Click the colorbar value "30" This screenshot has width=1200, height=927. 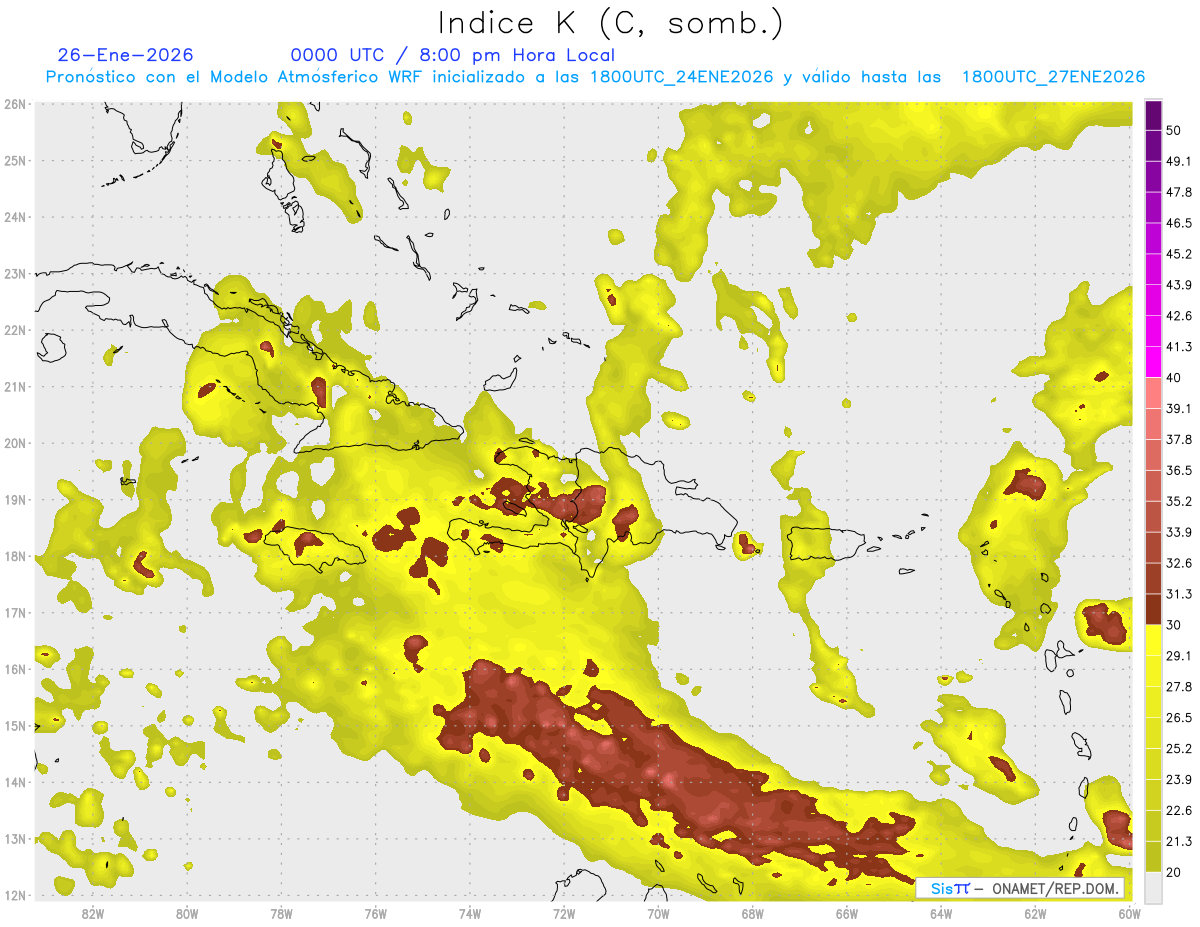coord(1174,625)
